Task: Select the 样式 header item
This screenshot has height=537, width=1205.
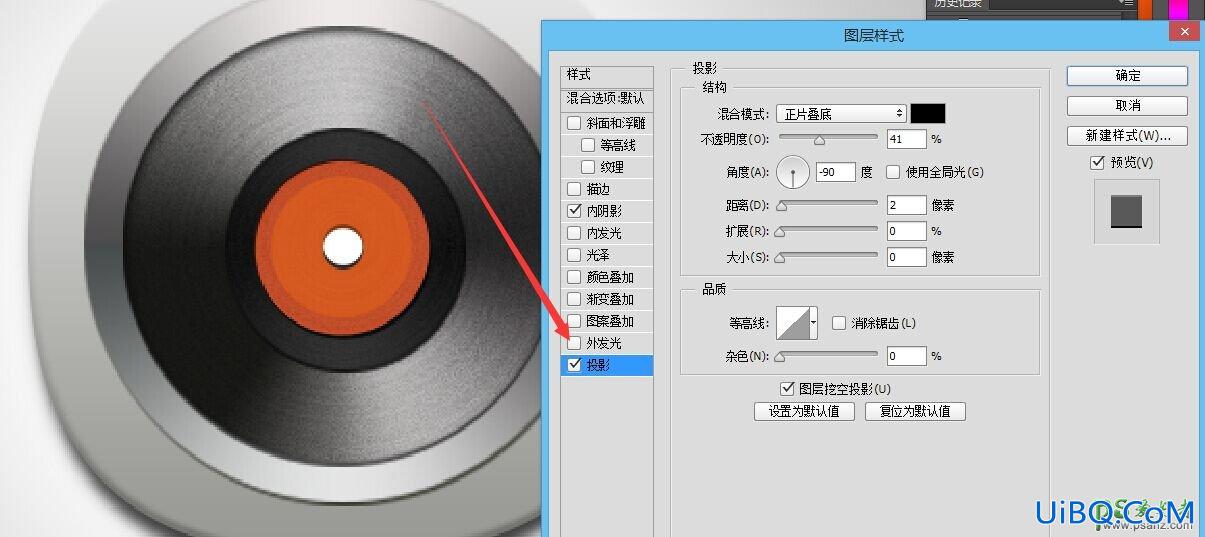Action: point(607,75)
